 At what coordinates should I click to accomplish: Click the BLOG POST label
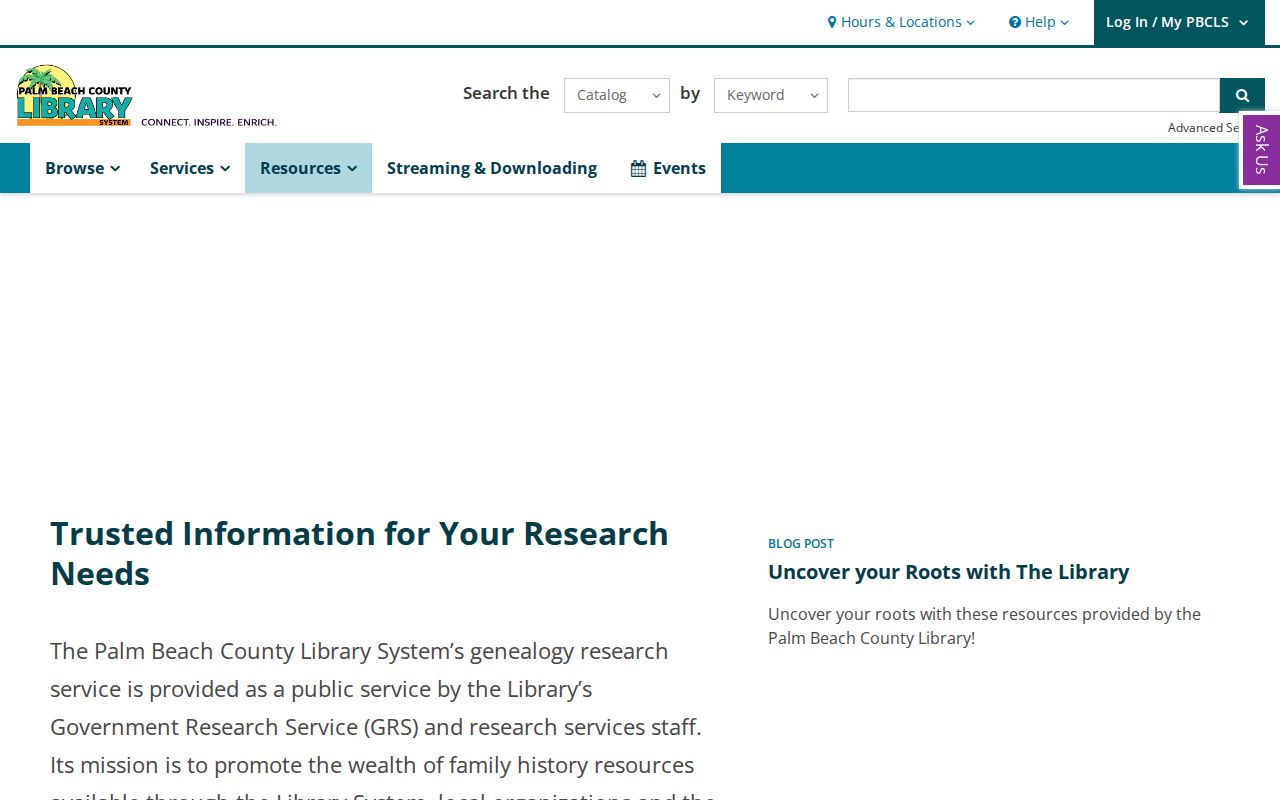tap(801, 544)
